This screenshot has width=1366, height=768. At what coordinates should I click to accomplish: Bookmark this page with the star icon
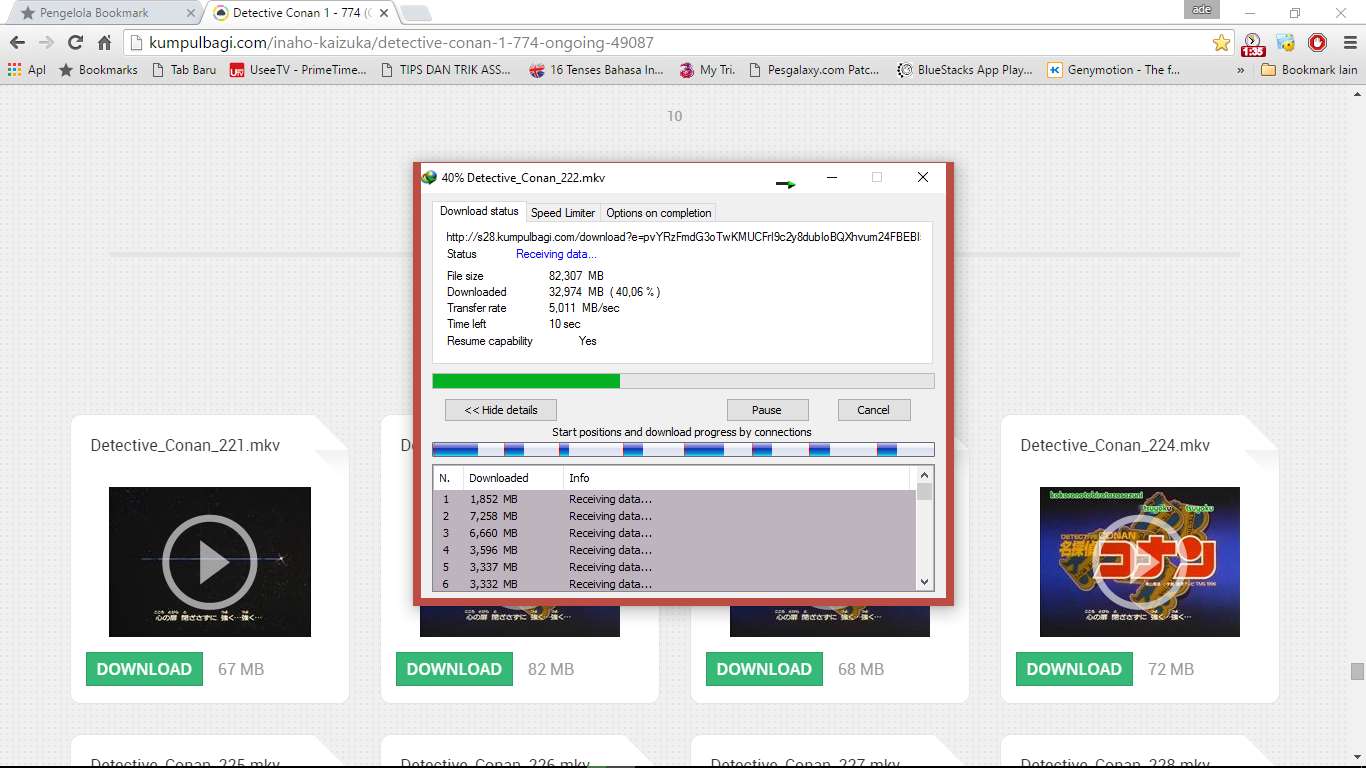tap(1221, 43)
